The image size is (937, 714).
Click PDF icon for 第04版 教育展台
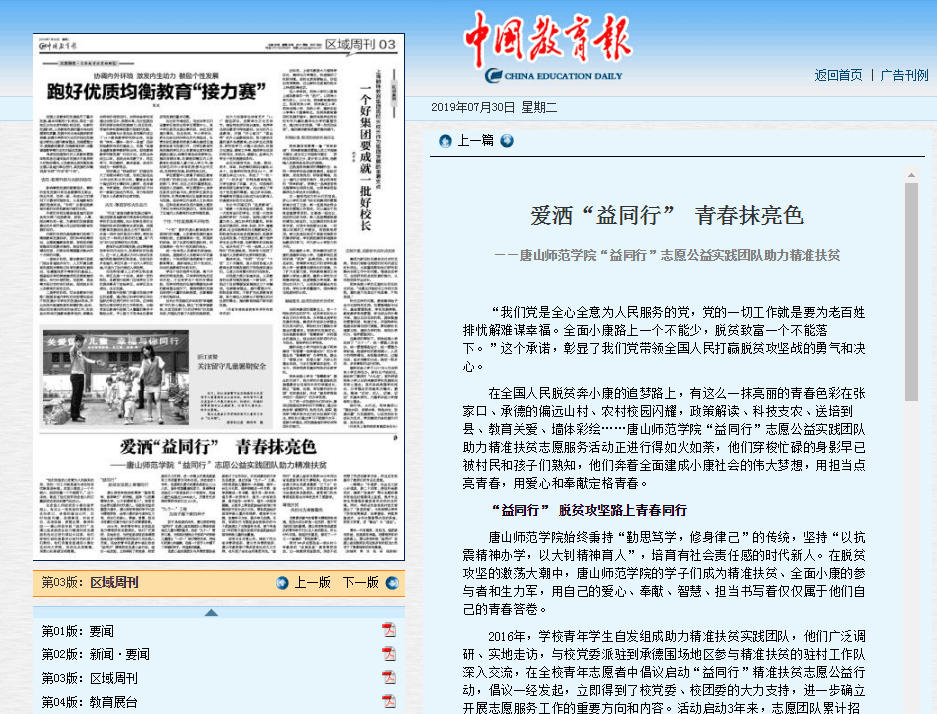tap(388, 702)
